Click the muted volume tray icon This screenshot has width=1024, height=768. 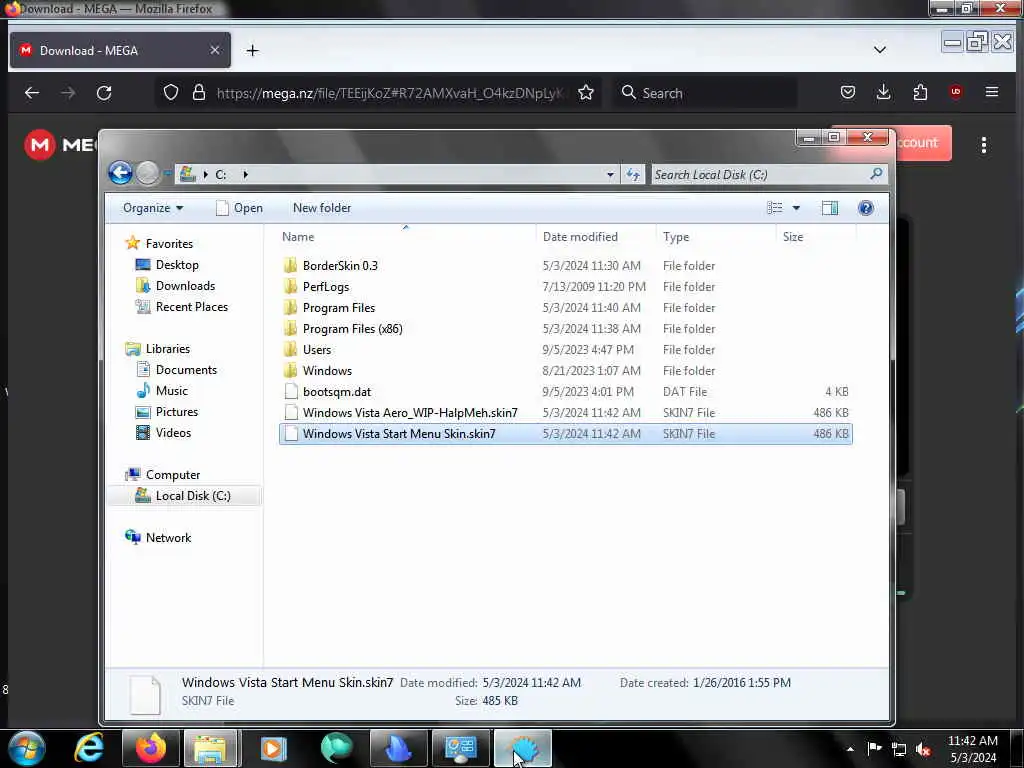(923, 749)
